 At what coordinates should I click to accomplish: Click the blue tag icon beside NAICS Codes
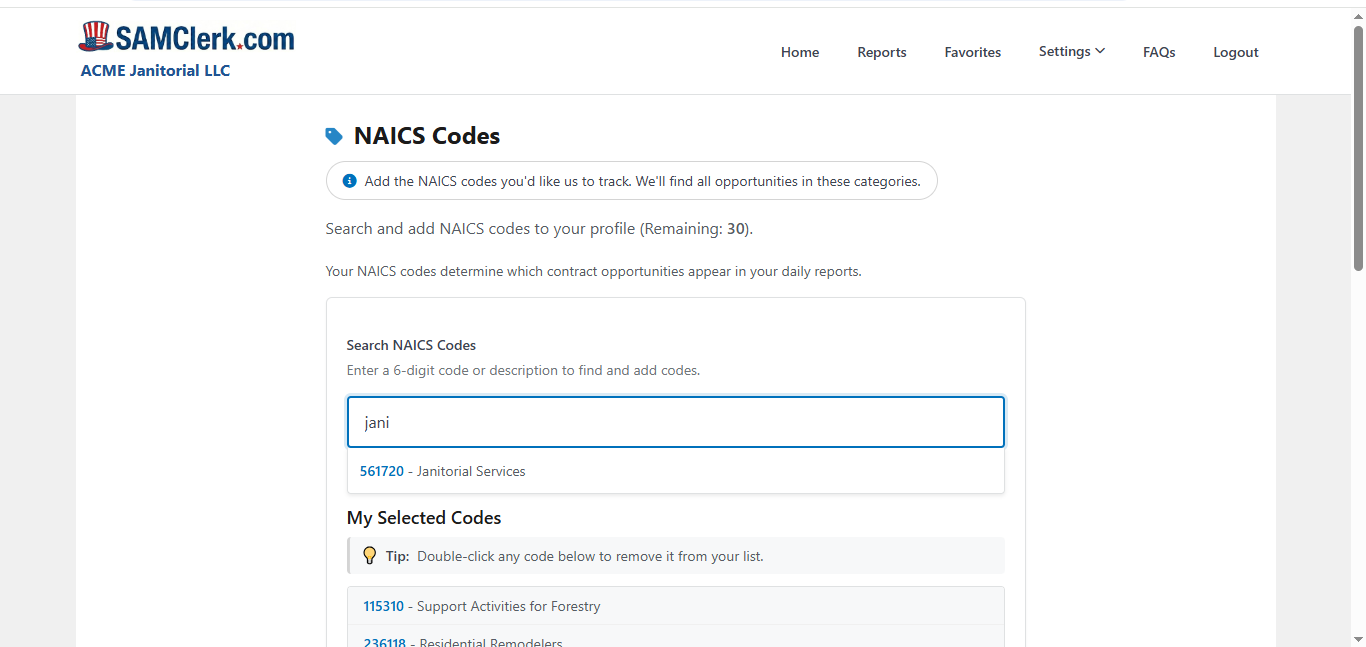pos(334,135)
